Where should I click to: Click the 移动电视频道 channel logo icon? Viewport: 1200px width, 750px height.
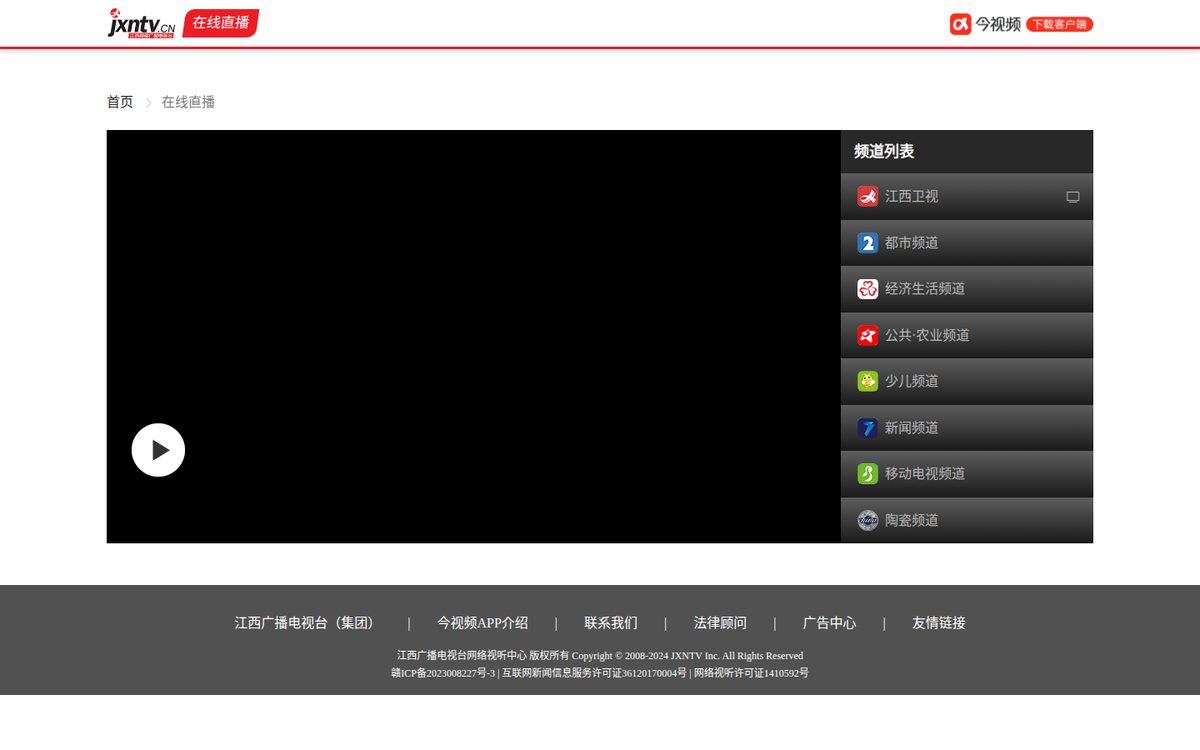coord(867,474)
